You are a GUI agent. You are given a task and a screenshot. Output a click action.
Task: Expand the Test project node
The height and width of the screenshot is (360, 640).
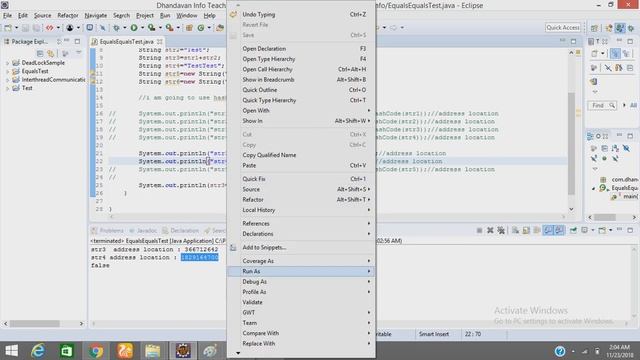(7, 88)
